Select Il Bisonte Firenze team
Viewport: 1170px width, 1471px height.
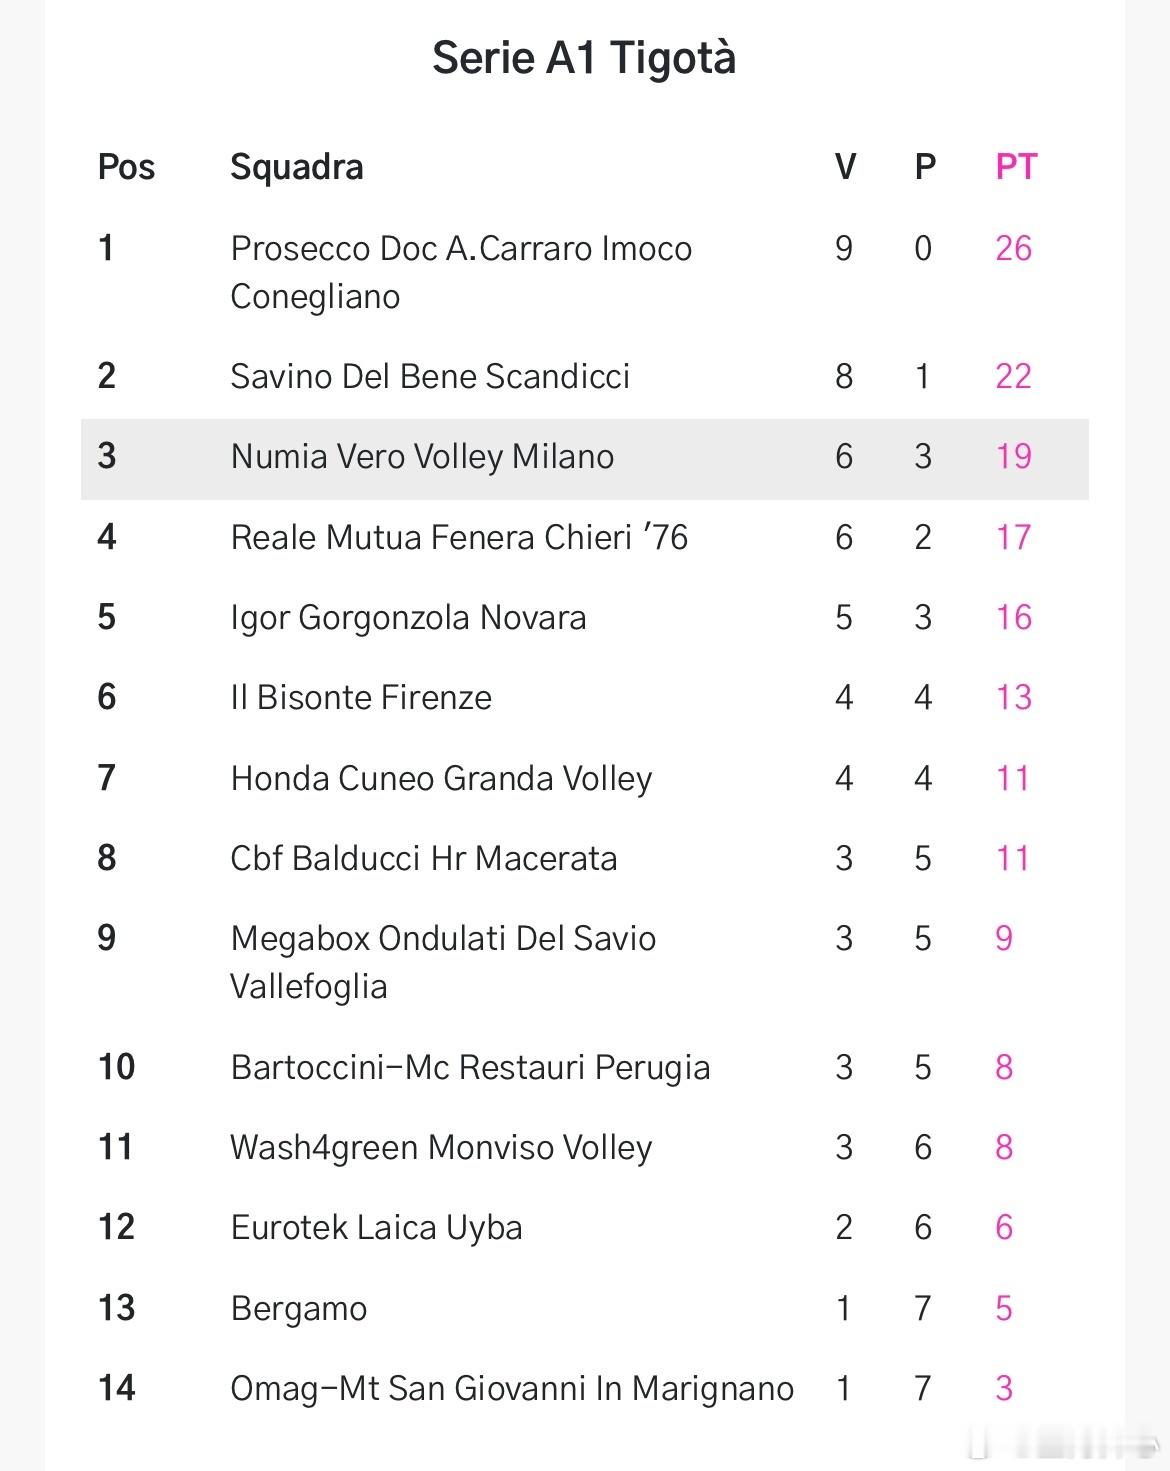click(361, 697)
